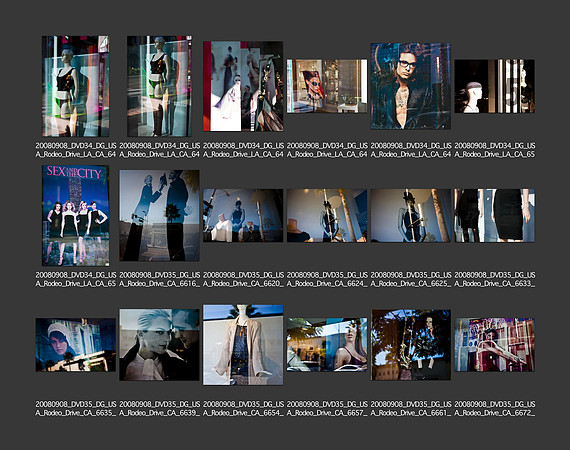This screenshot has width=570, height=450.
Task: Select filename text ending Rodeo_Drive_CA_6672_
Action: pos(495,408)
